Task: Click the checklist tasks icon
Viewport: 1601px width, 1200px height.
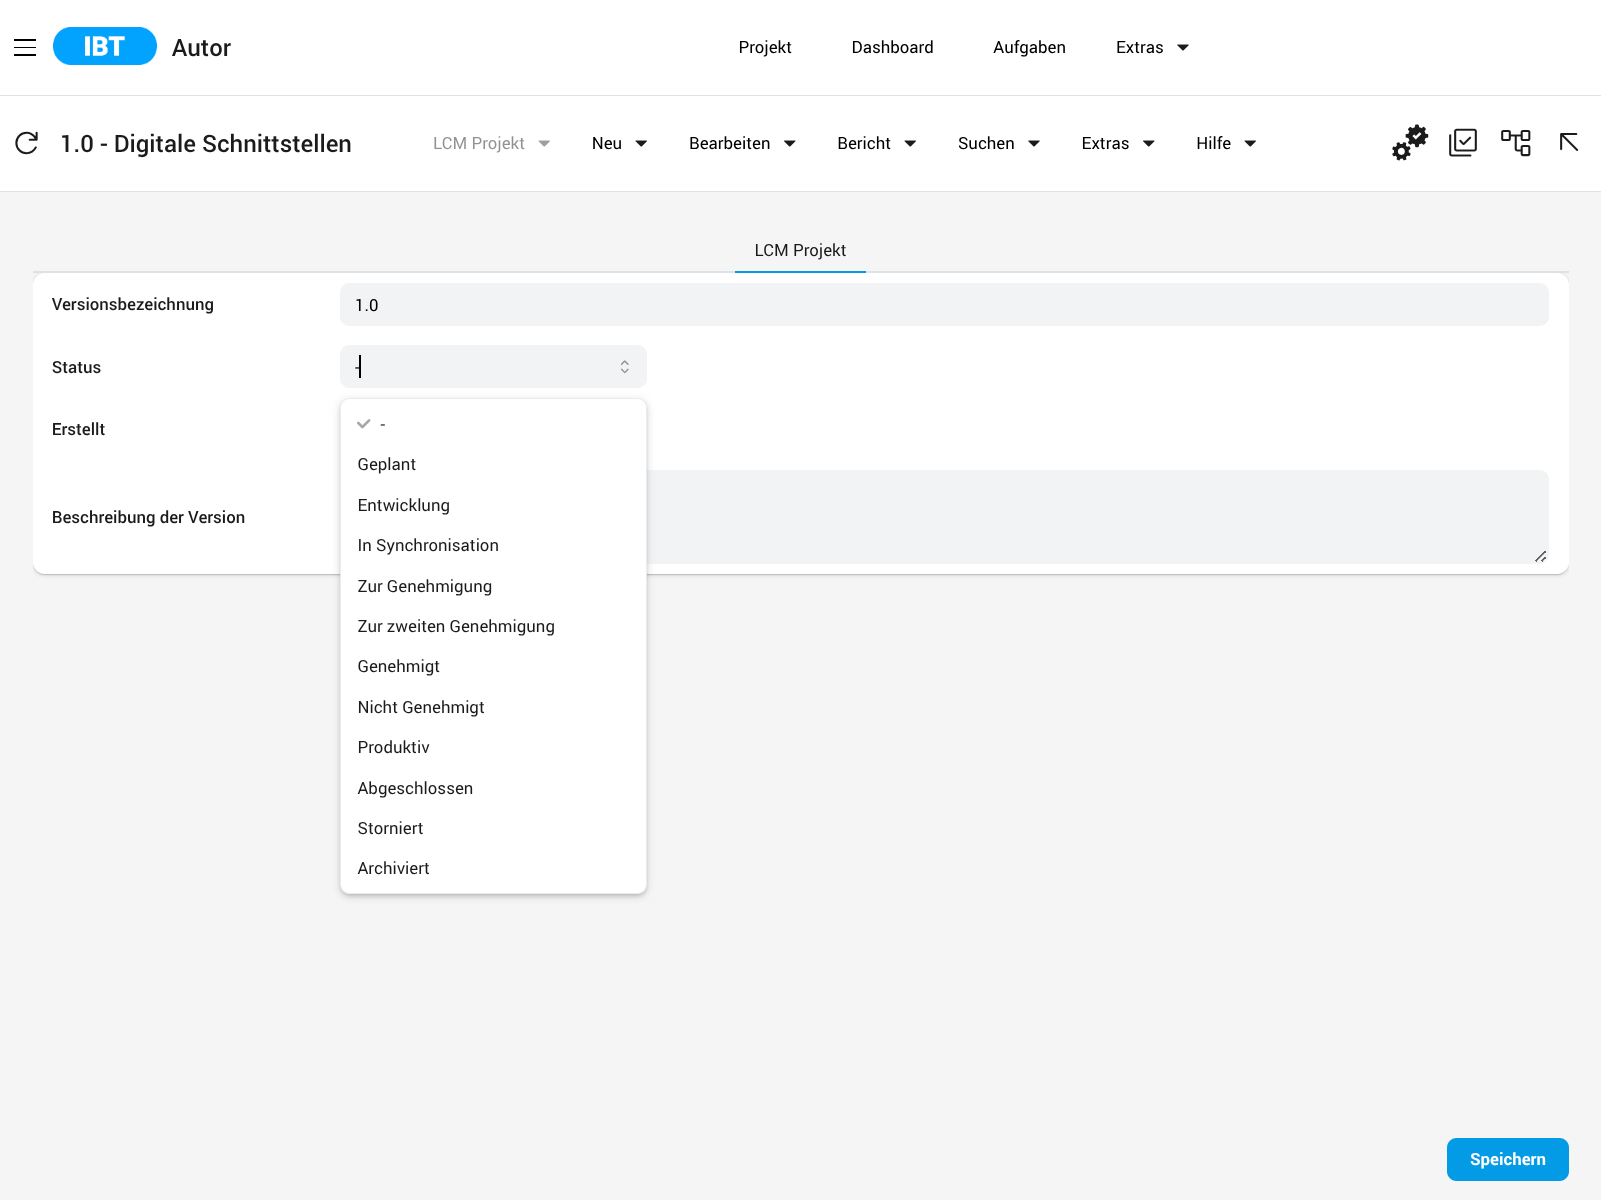Action: (x=1463, y=143)
